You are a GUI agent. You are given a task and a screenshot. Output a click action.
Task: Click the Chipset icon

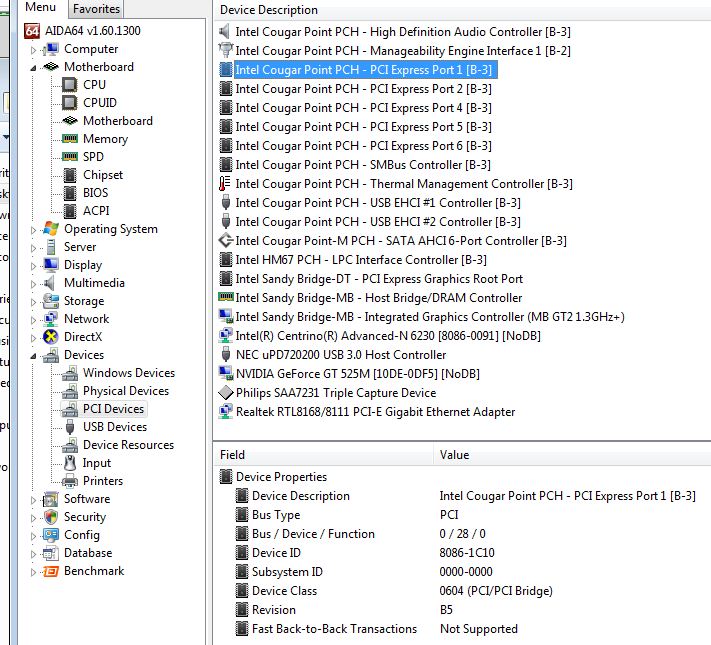point(69,175)
